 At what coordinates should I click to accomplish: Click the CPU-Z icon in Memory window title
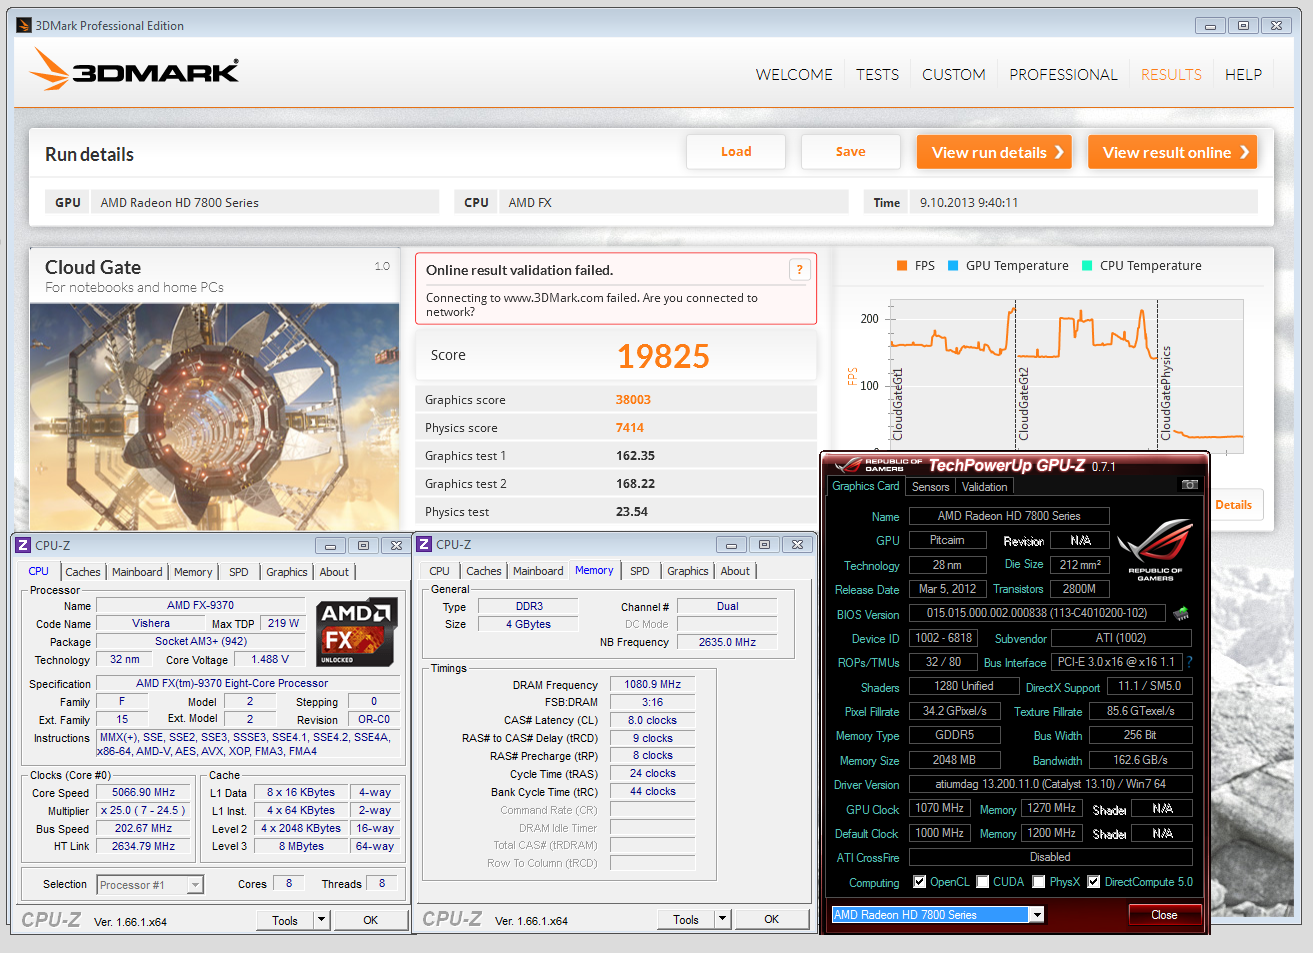pos(424,544)
